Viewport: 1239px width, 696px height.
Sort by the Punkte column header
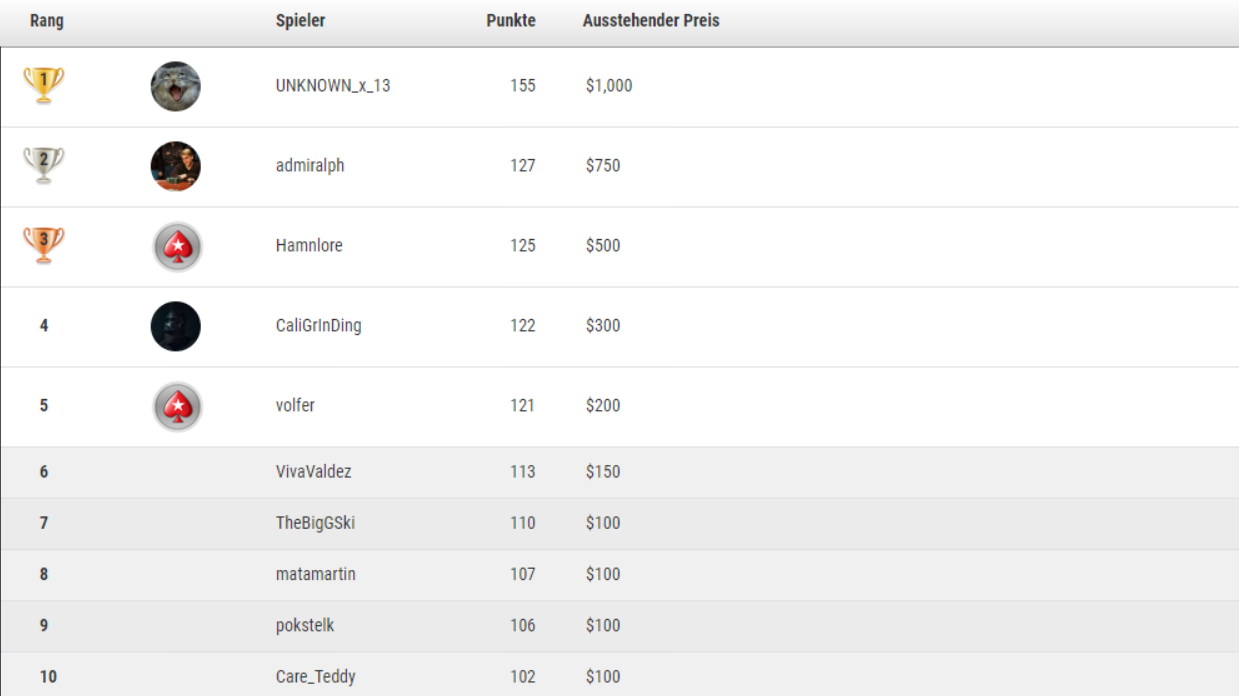tap(511, 21)
